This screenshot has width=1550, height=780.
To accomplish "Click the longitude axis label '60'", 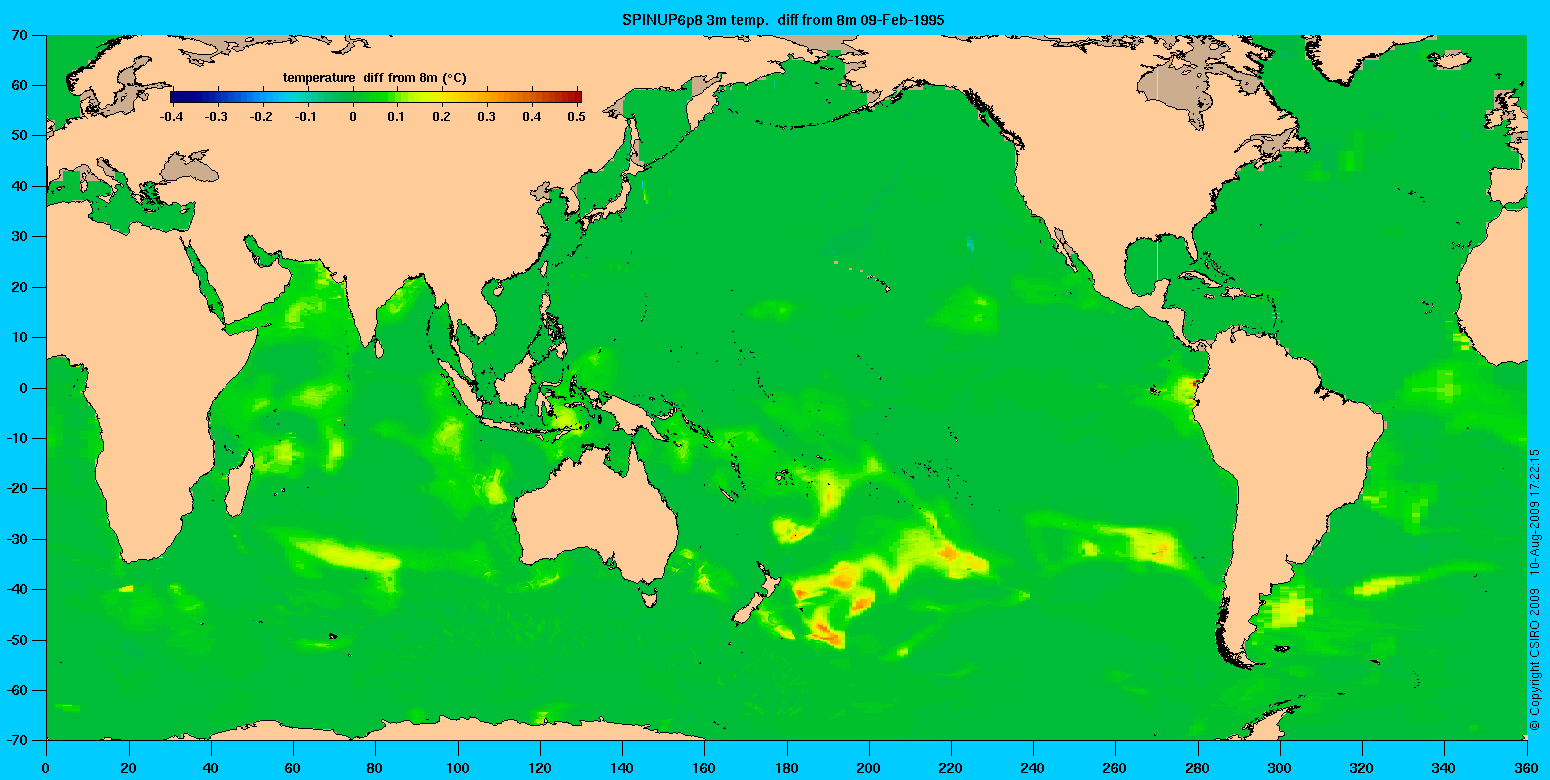I will (x=293, y=771).
